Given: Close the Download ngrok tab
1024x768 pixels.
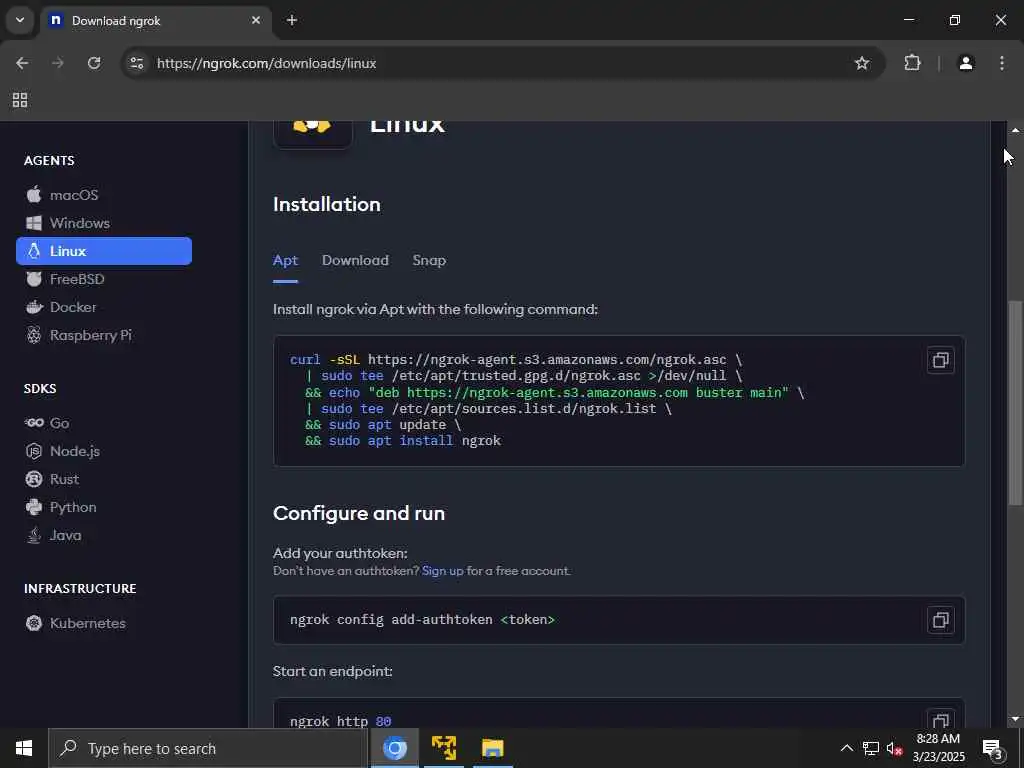Looking at the screenshot, I should click(x=256, y=20).
